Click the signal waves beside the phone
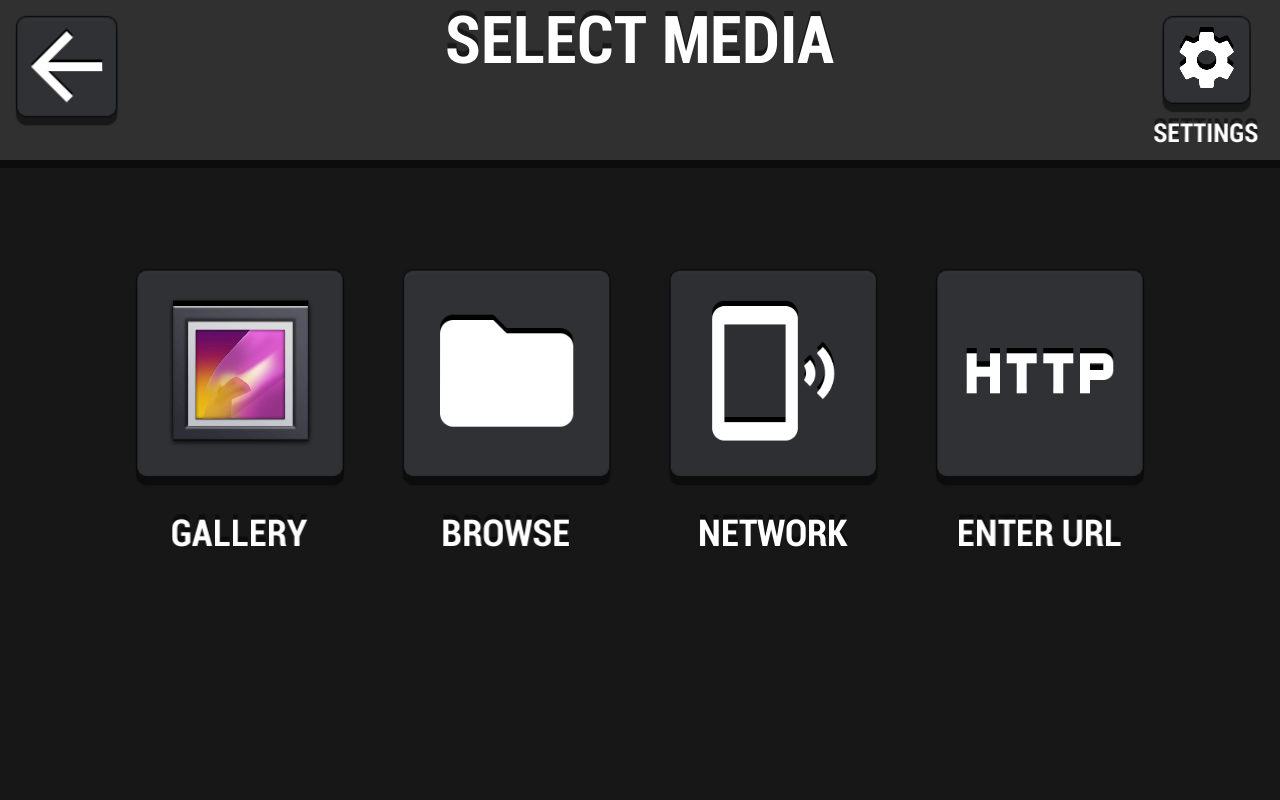 pos(820,372)
